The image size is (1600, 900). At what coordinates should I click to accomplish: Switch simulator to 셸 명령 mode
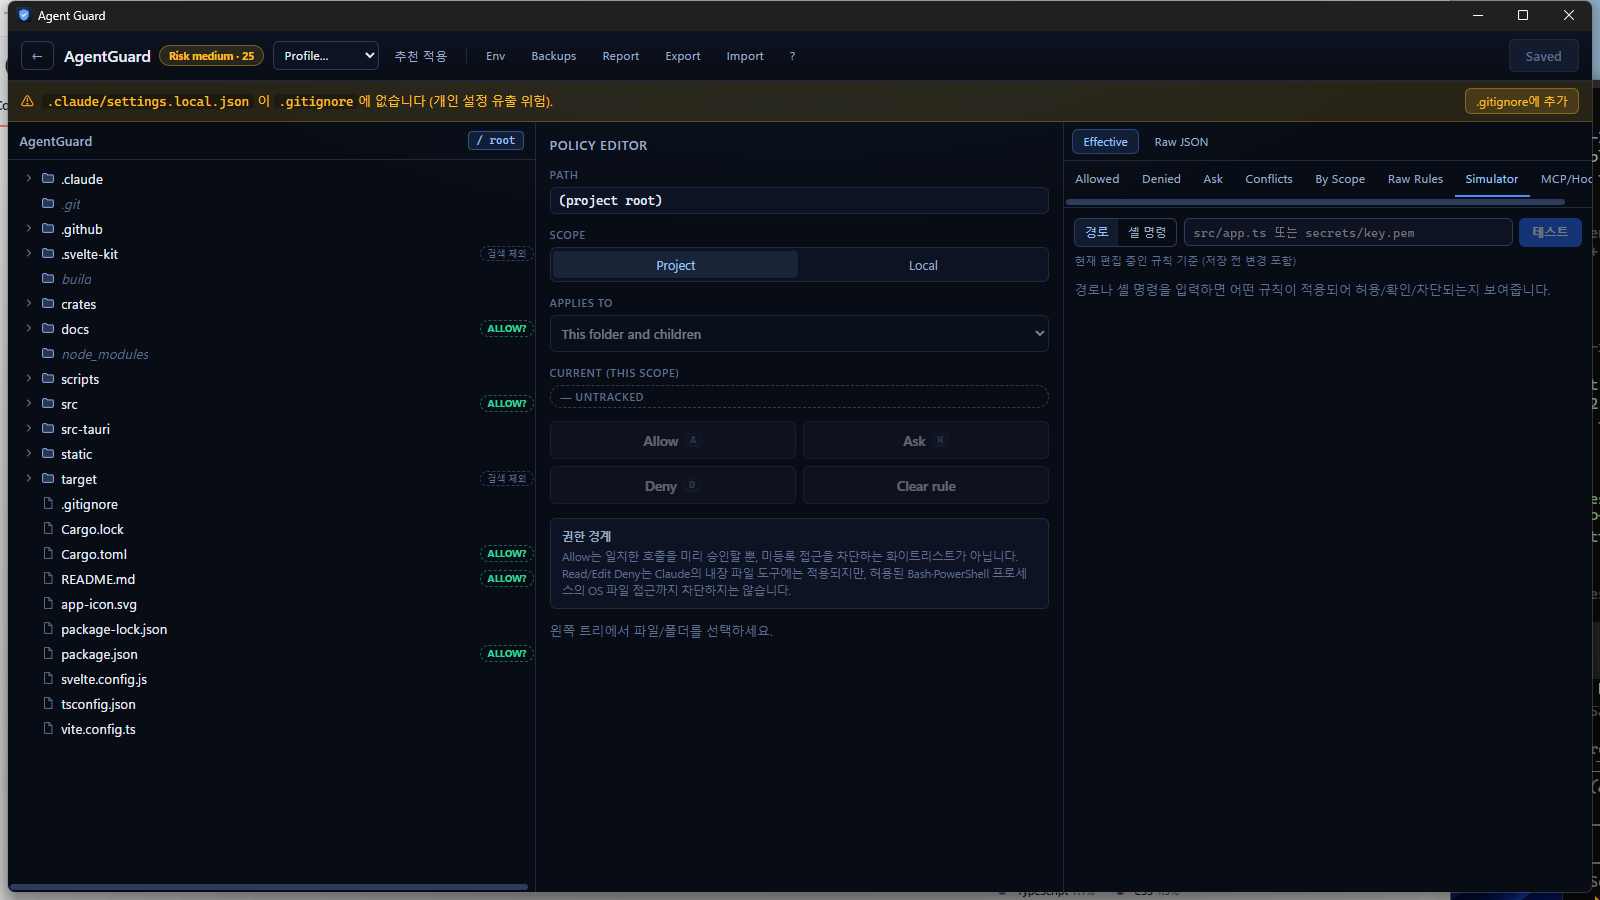pyautogui.click(x=1147, y=232)
